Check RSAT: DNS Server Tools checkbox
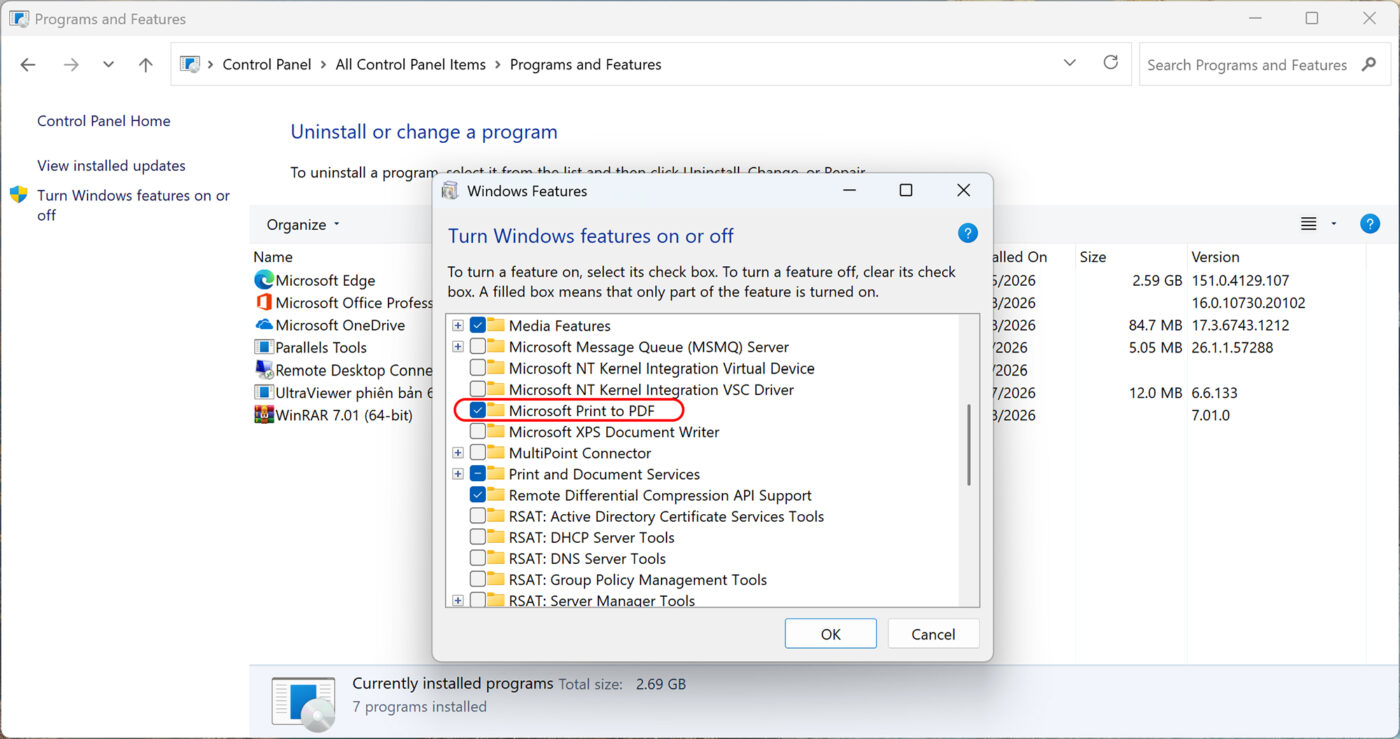 click(x=478, y=558)
